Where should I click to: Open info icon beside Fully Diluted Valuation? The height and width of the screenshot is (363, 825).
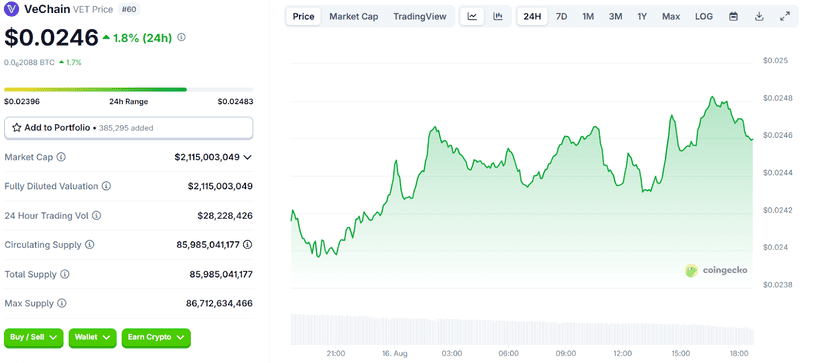pos(106,186)
